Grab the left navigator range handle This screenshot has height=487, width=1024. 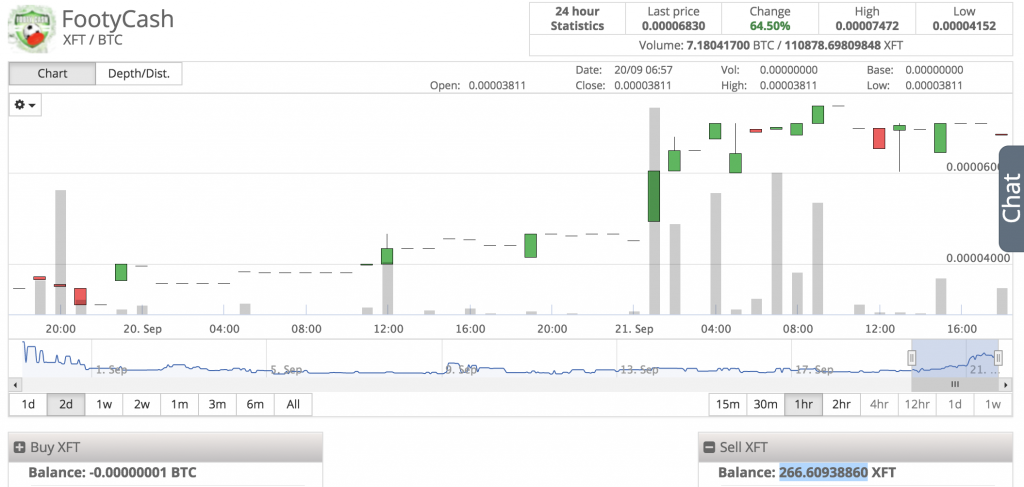pyautogui.click(x=912, y=358)
